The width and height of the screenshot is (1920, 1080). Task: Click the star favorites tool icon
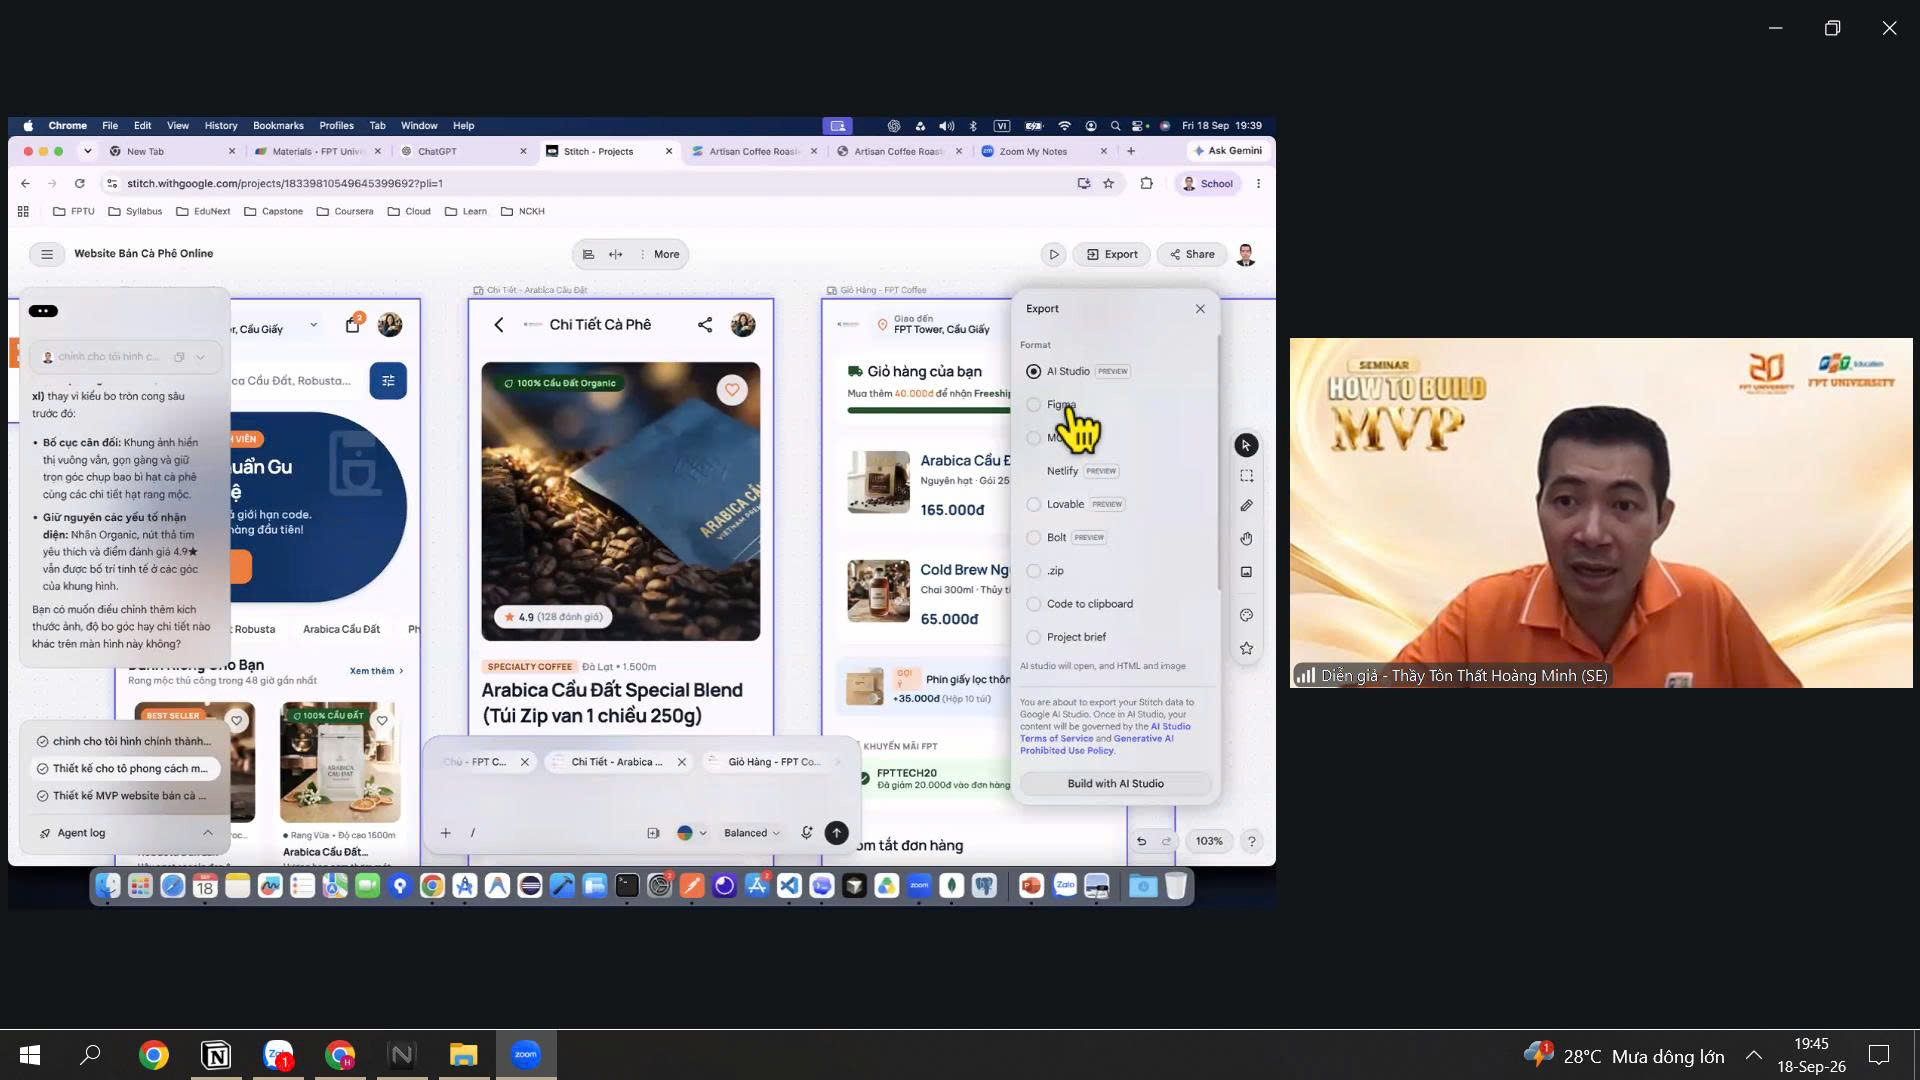coord(1246,648)
